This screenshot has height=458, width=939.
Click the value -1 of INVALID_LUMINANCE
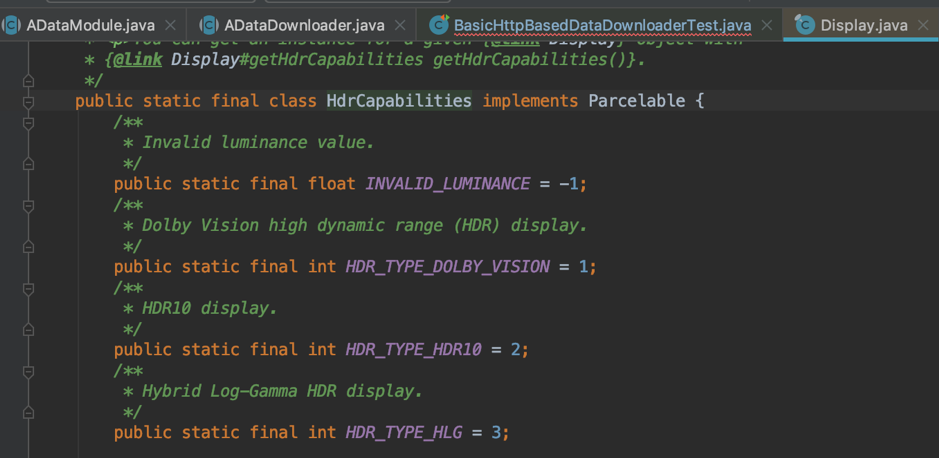coord(569,184)
